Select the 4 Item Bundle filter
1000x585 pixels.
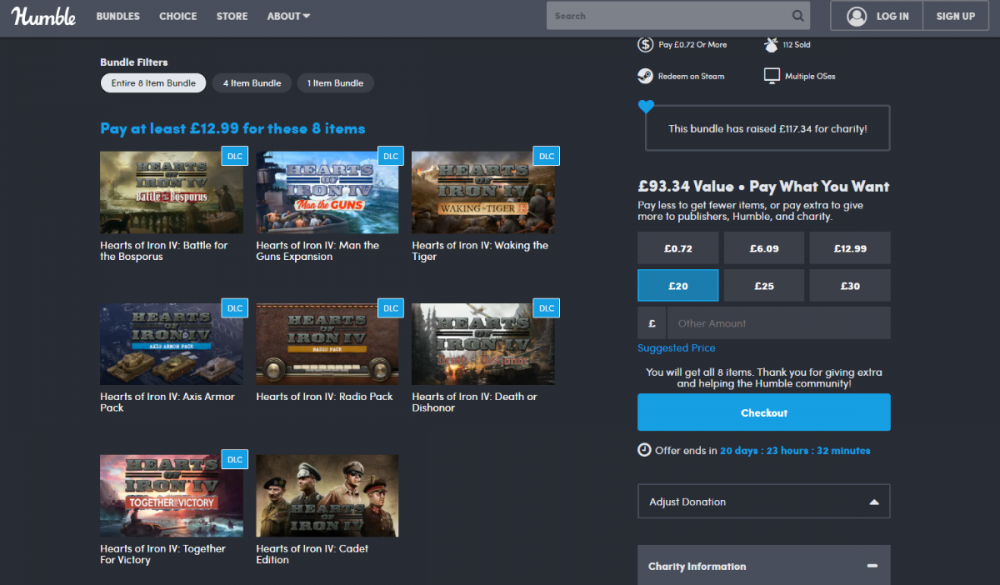pyautogui.click(x=252, y=83)
